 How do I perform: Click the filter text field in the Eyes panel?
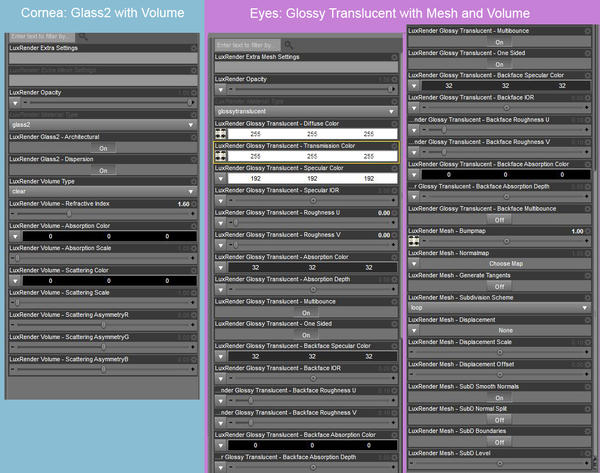pyautogui.click(x=248, y=45)
